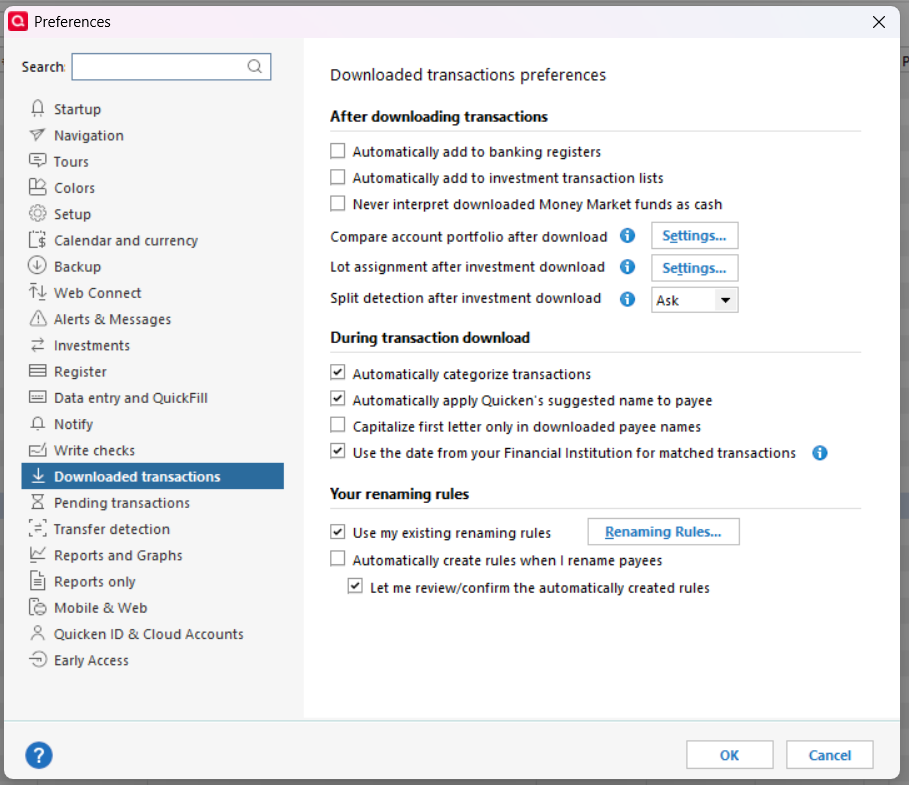Open the Pending transactions preferences
The image size is (909, 785).
coord(122,503)
